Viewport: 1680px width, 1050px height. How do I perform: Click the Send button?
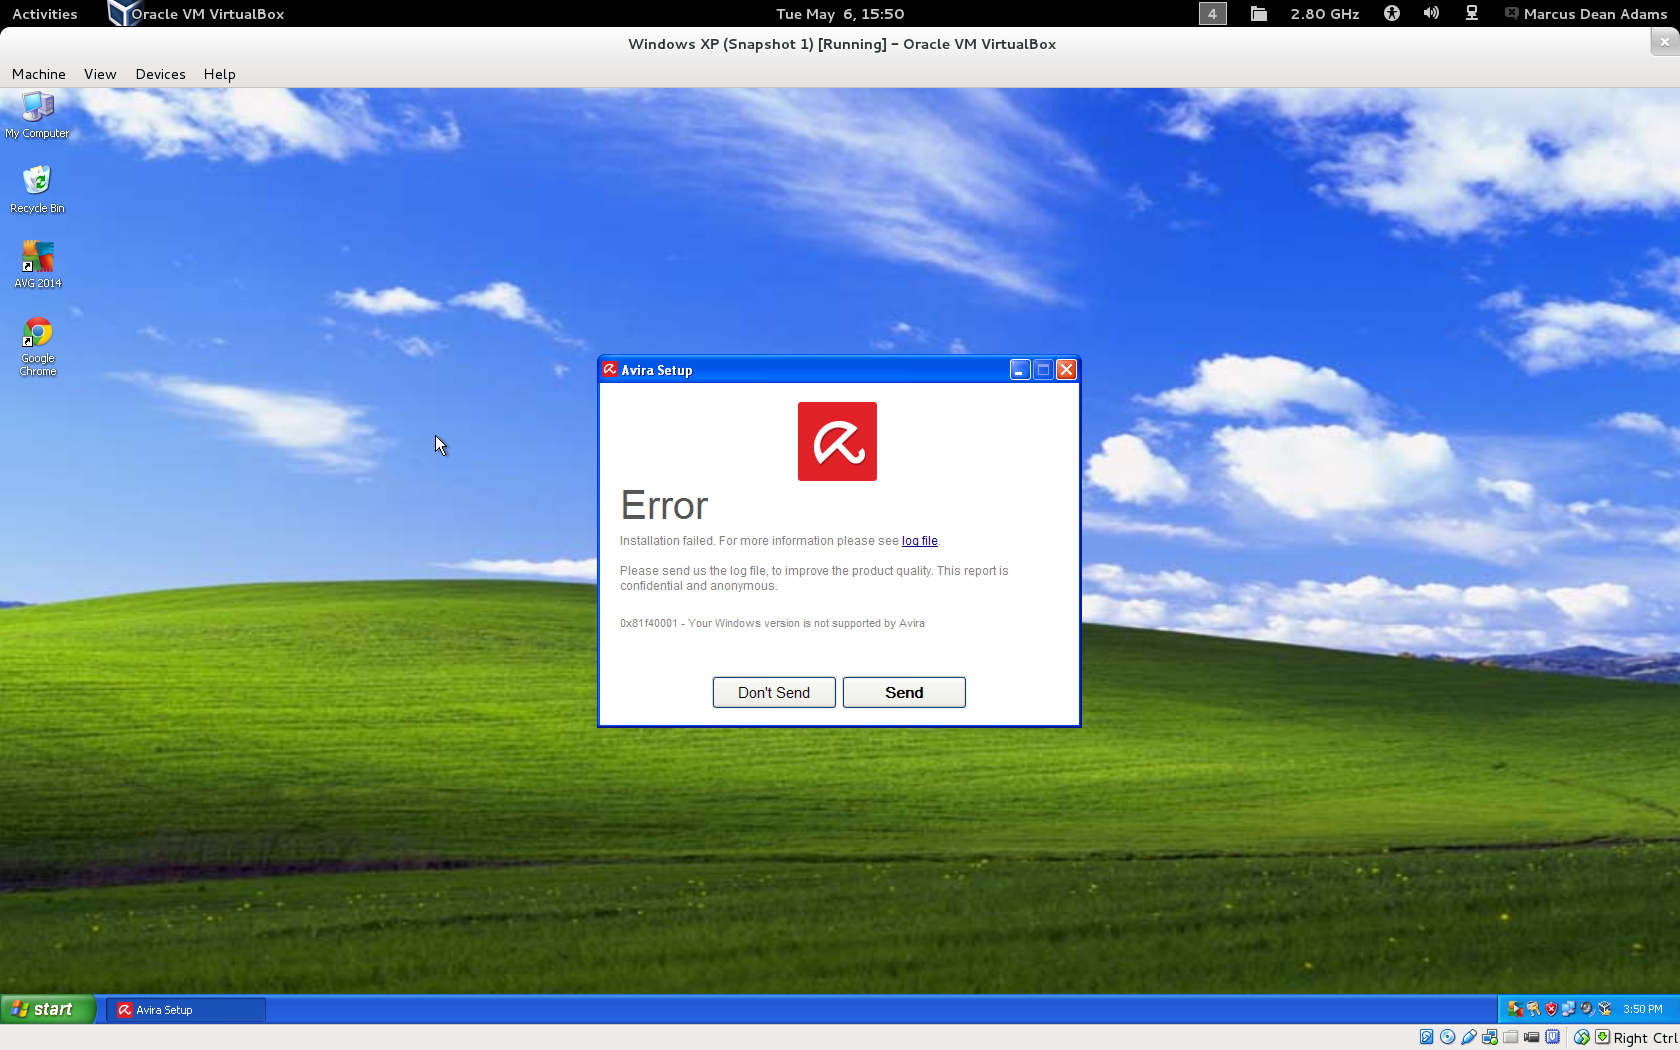[x=904, y=692]
